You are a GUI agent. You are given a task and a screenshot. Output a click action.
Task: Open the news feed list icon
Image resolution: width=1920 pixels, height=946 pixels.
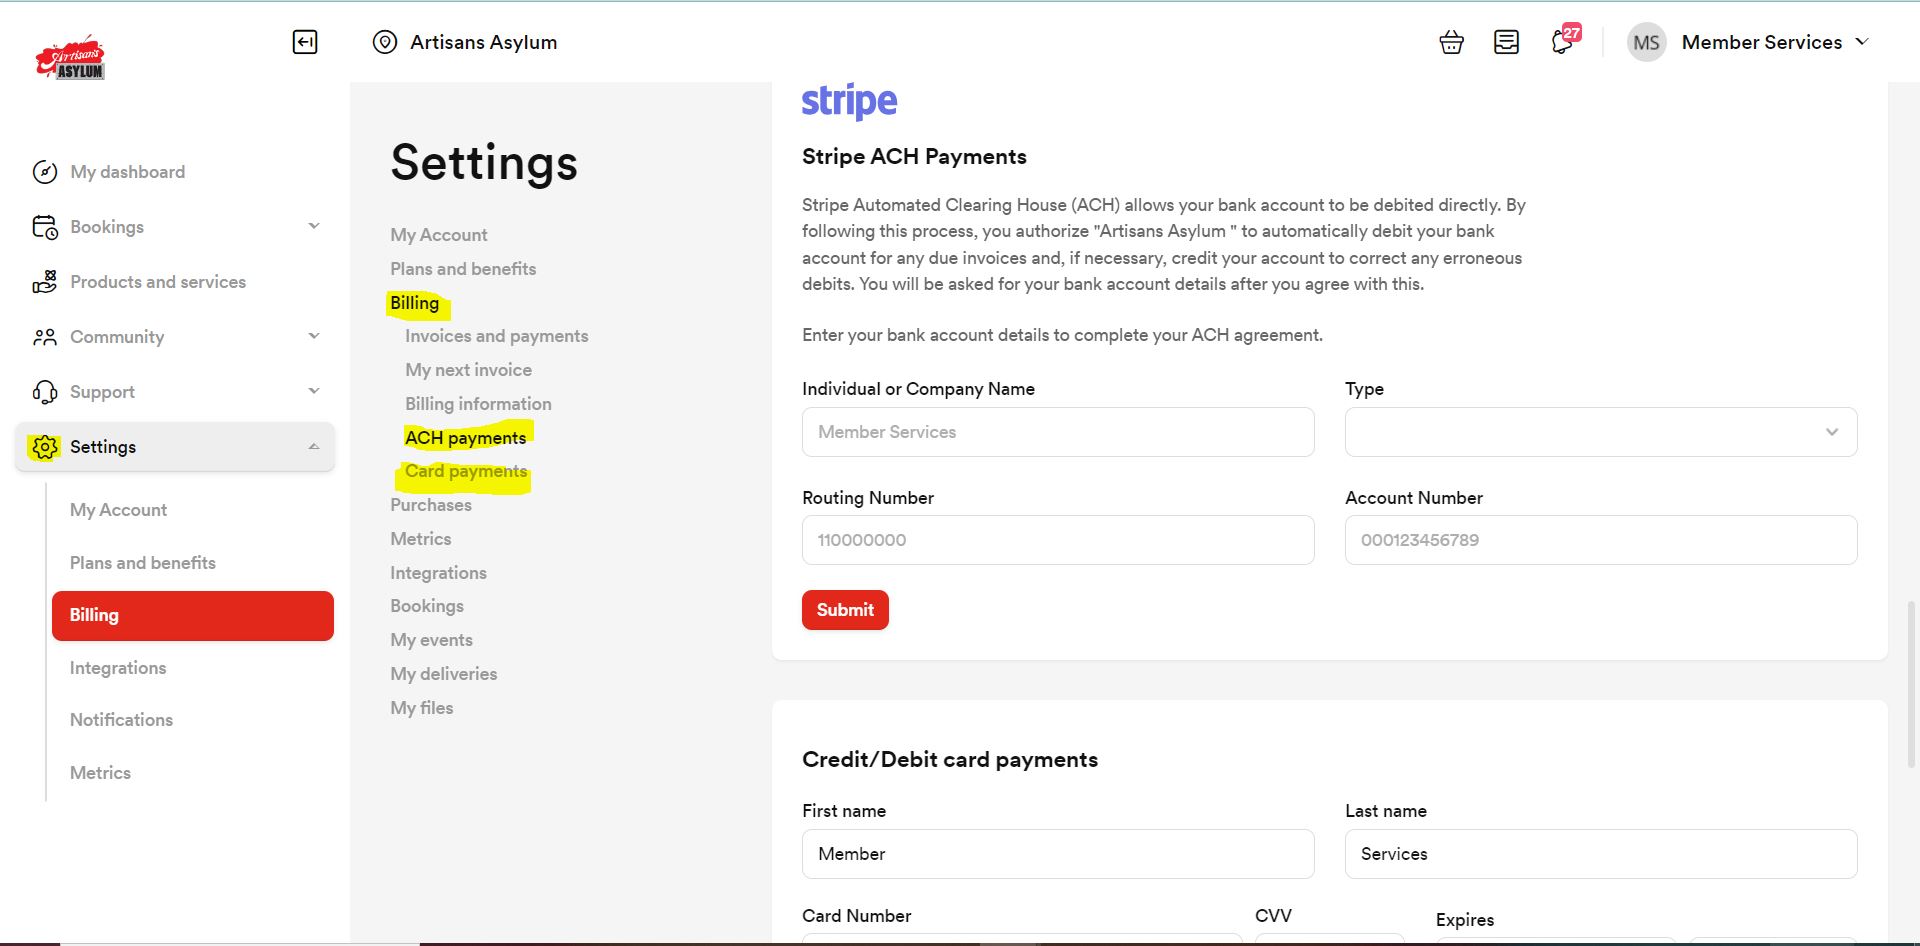pos(1506,42)
